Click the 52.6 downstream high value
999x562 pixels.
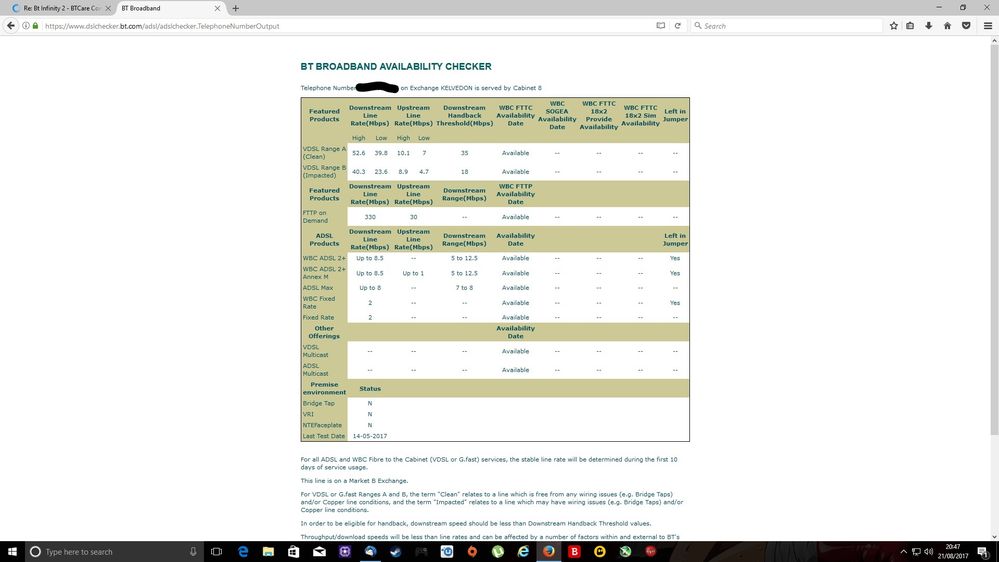[x=359, y=153]
